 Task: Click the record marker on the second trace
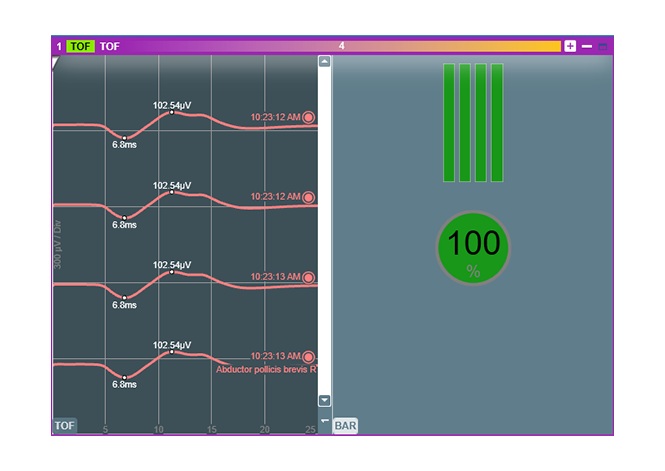click(x=308, y=197)
